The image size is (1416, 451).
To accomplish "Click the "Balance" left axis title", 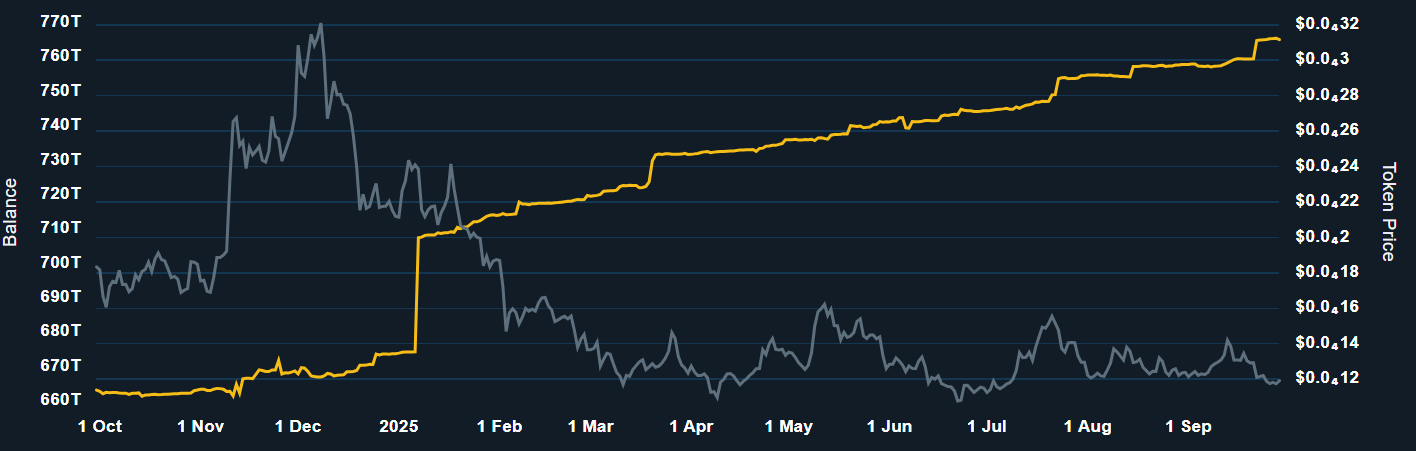I will pyautogui.click(x=11, y=212).
